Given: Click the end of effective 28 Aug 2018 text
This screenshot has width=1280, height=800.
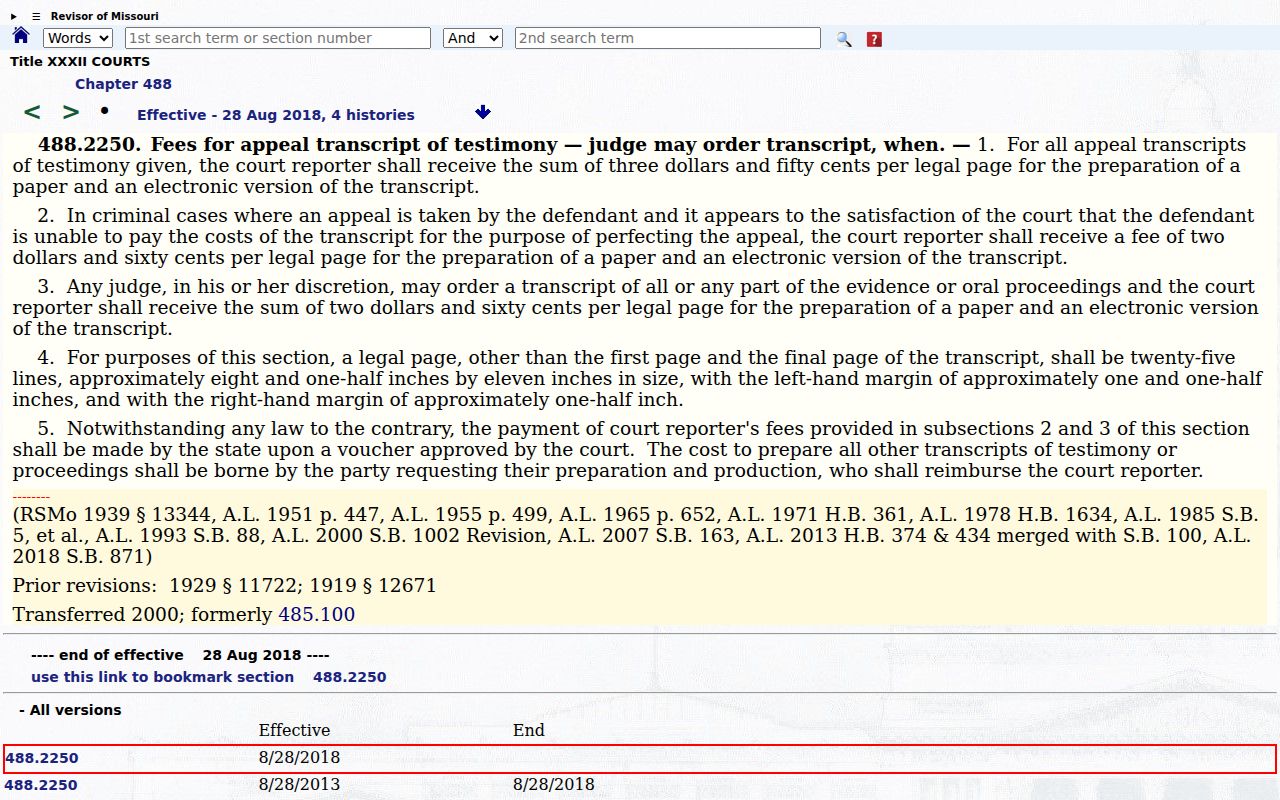Looking at the screenshot, I should [x=180, y=655].
